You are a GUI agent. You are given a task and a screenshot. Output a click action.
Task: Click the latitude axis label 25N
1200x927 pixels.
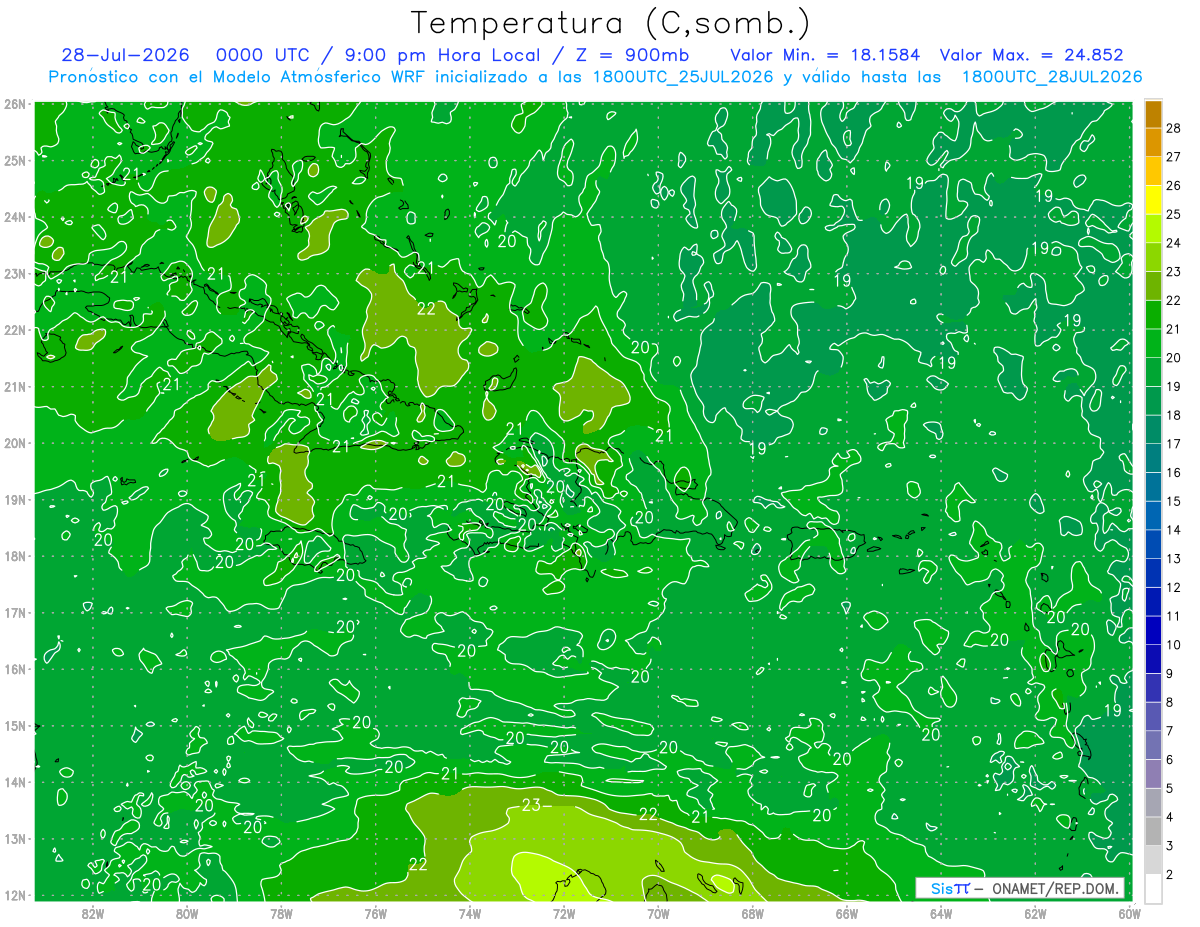[15, 160]
